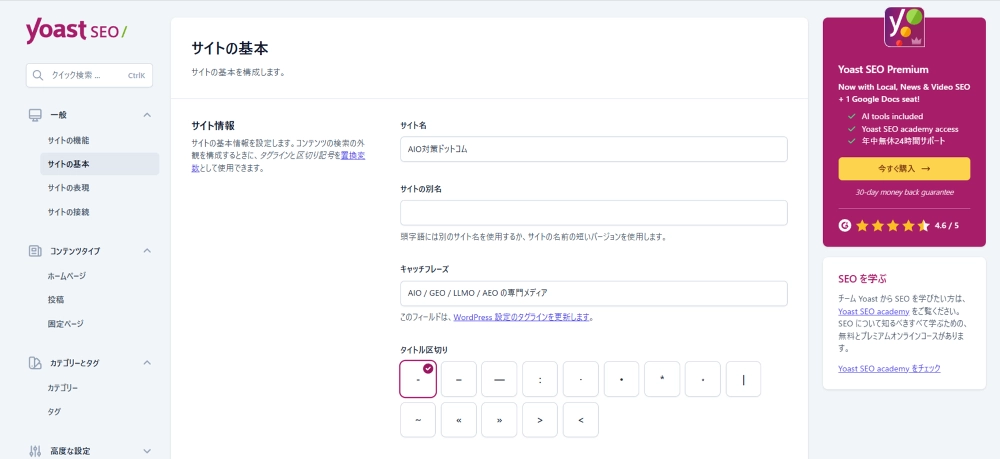The width and height of the screenshot is (1000, 459).
Task: Select the colon title separator
Action: tap(540, 380)
